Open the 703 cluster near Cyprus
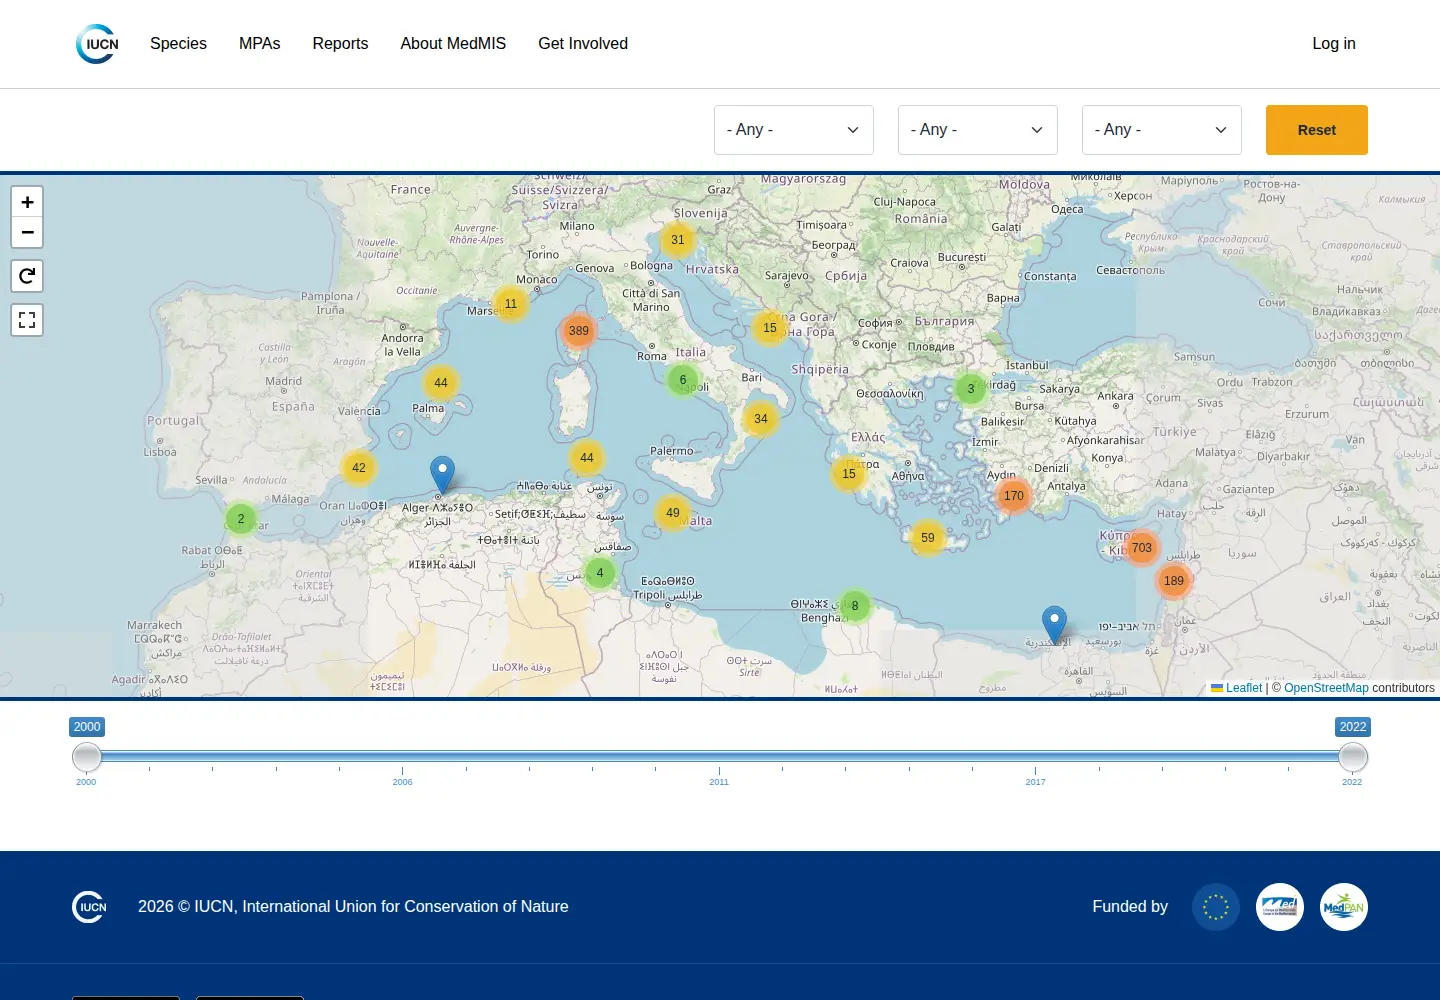Screen dimensions: 1440x1000 pyautogui.click(x=1142, y=548)
